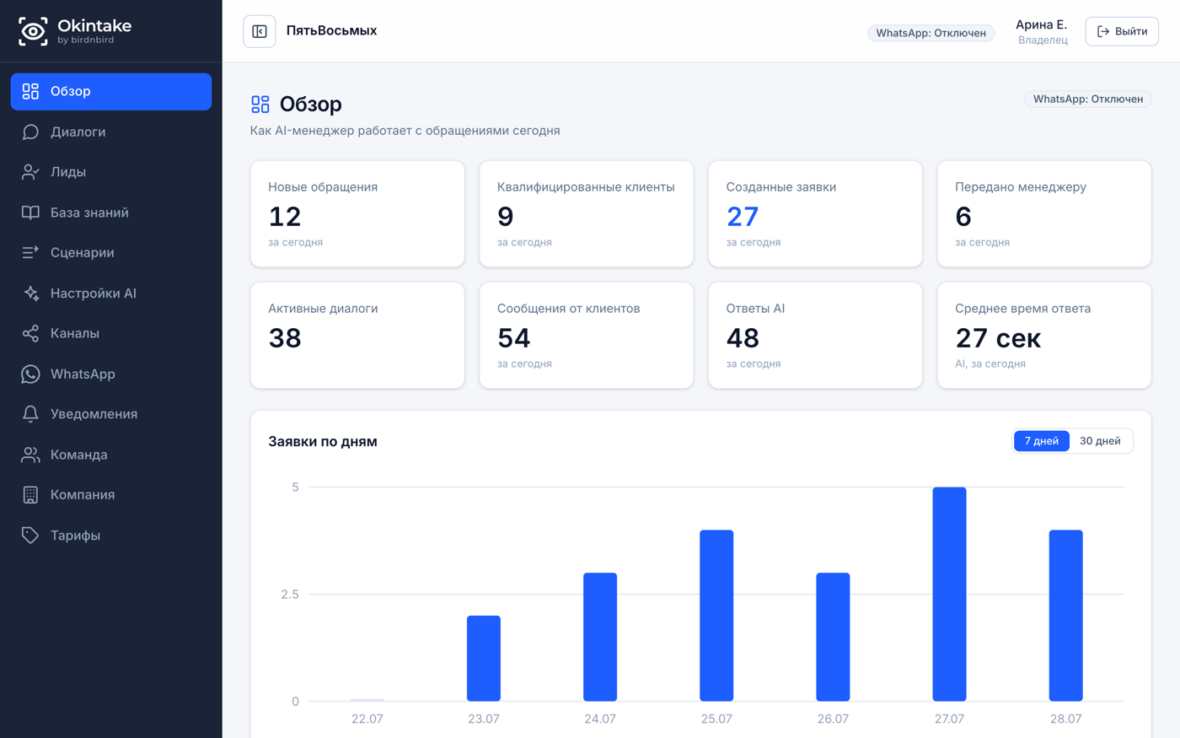1180x738 pixels.
Task: Click the Активные диалоги card
Action: click(x=357, y=336)
